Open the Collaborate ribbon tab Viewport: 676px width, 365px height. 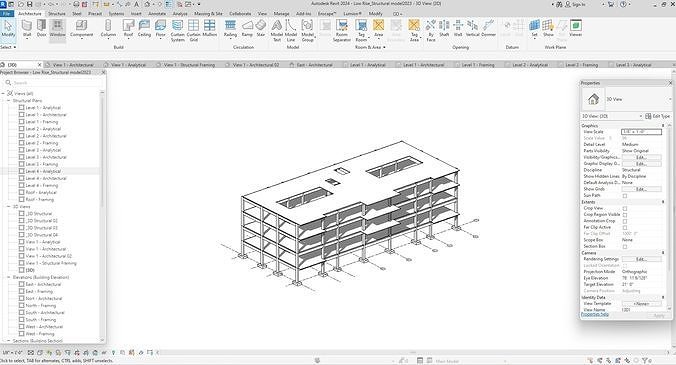pyautogui.click(x=240, y=14)
